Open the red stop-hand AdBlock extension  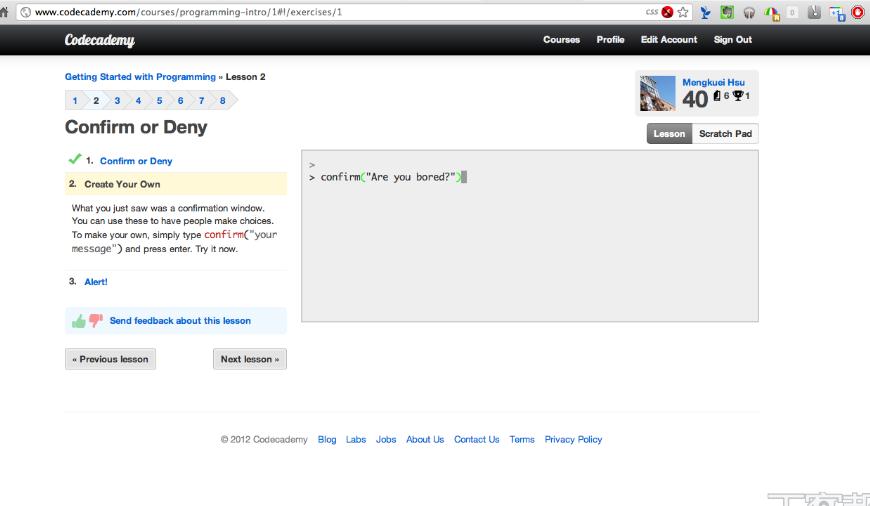[858, 12]
